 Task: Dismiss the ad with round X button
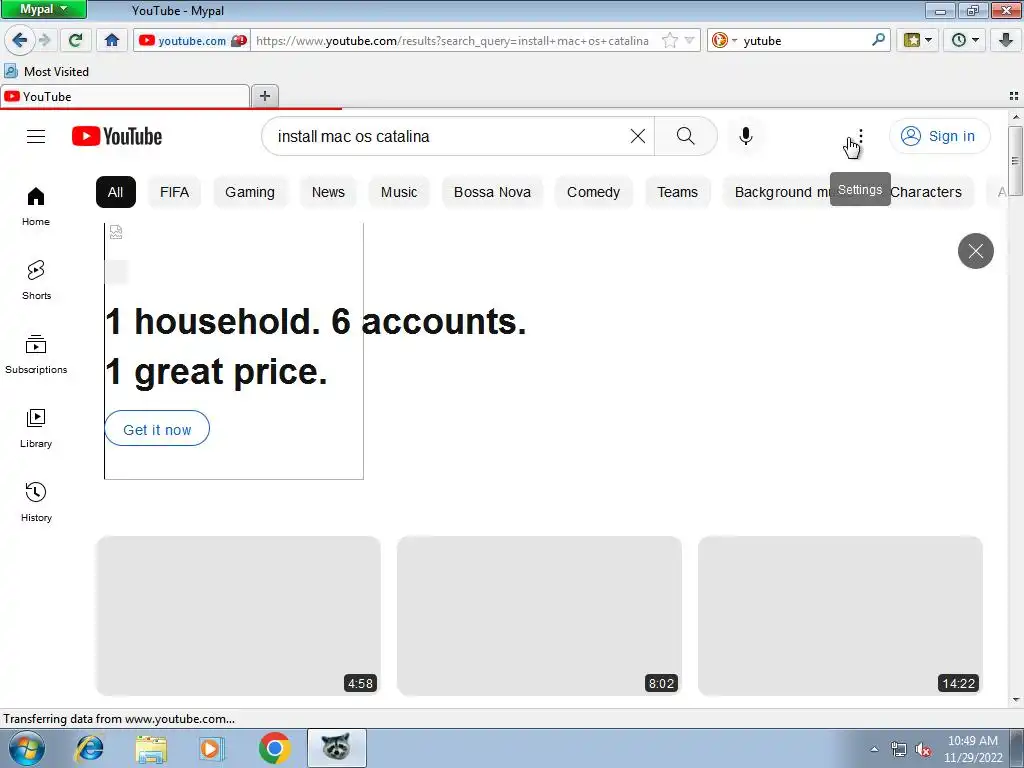tap(976, 251)
